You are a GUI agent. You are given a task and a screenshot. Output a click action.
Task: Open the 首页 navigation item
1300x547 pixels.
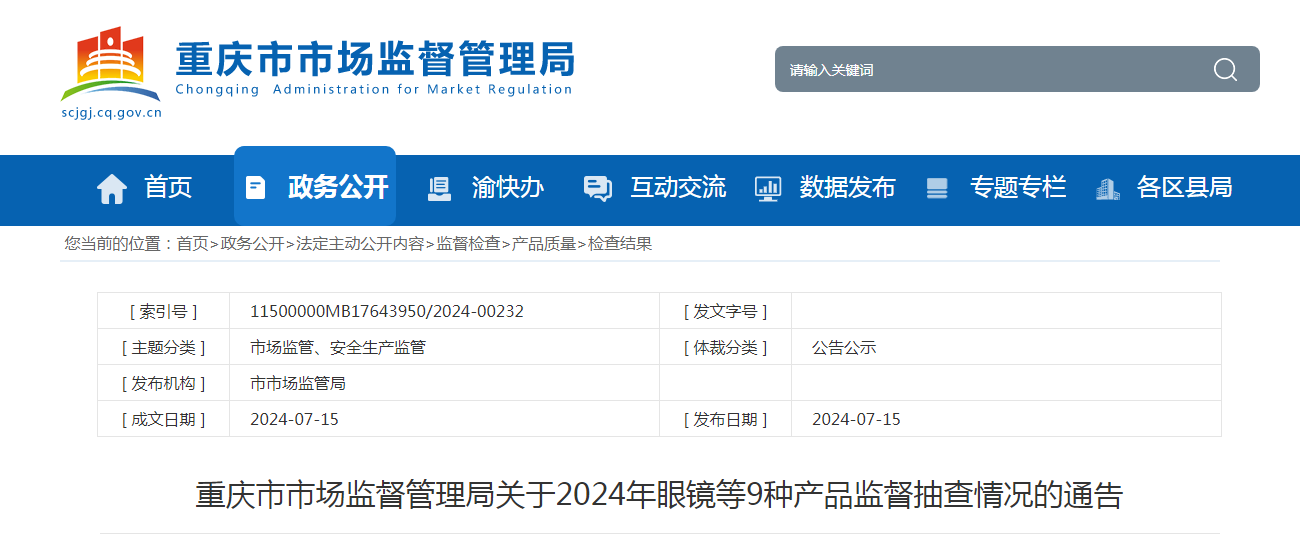(168, 187)
